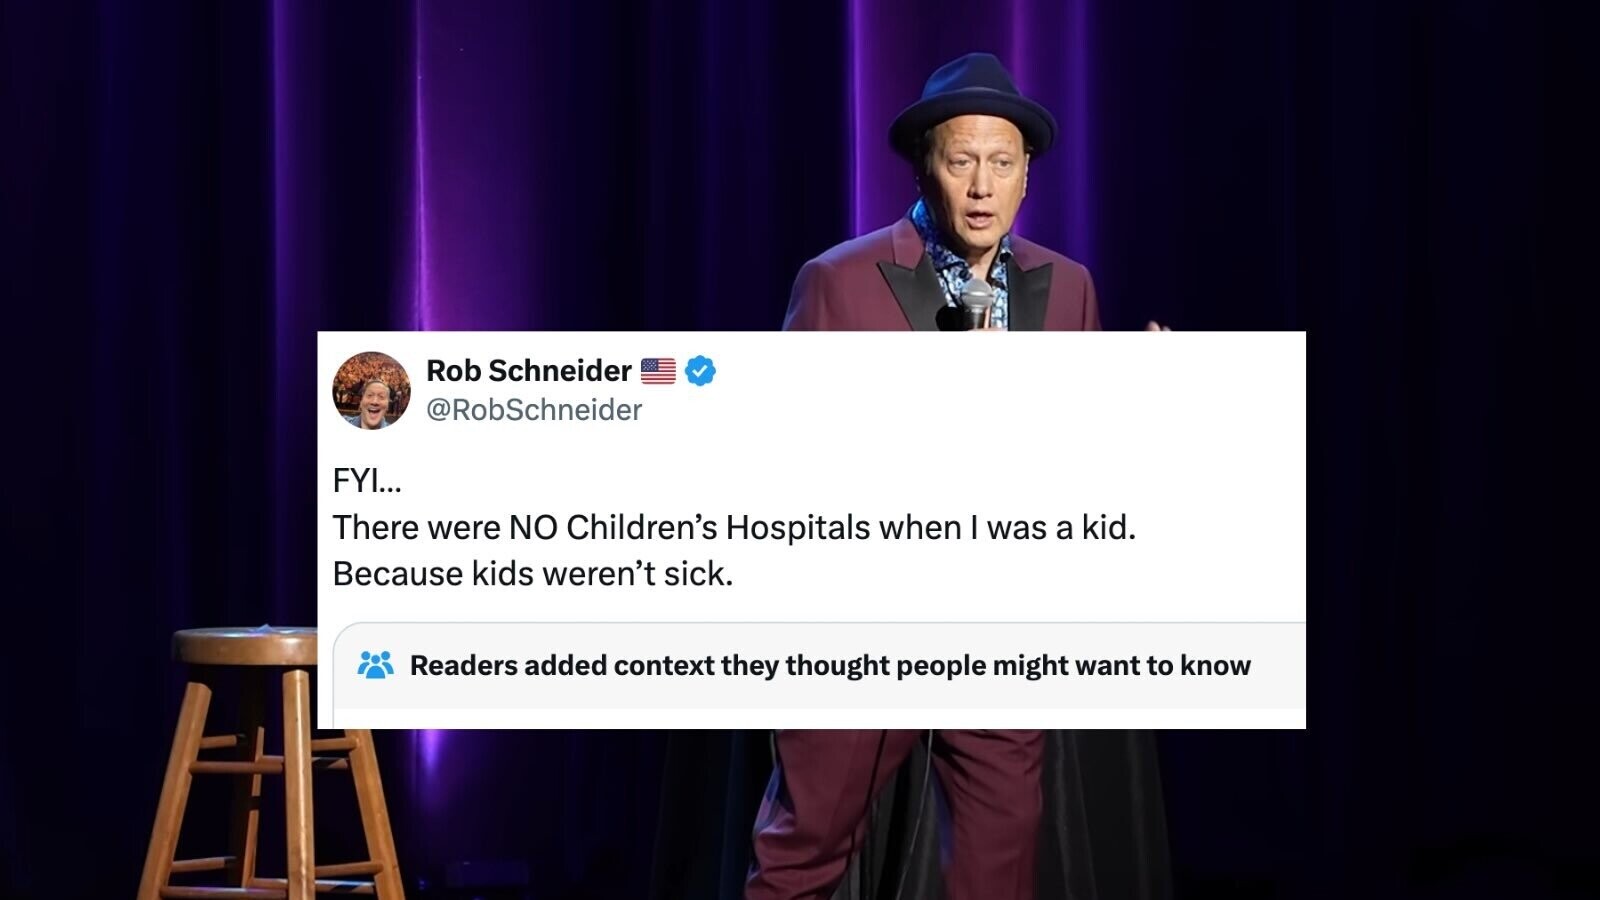Image resolution: width=1600 pixels, height=900 pixels.
Task: Open the @RobSchneider handle link
Action: (534, 410)
